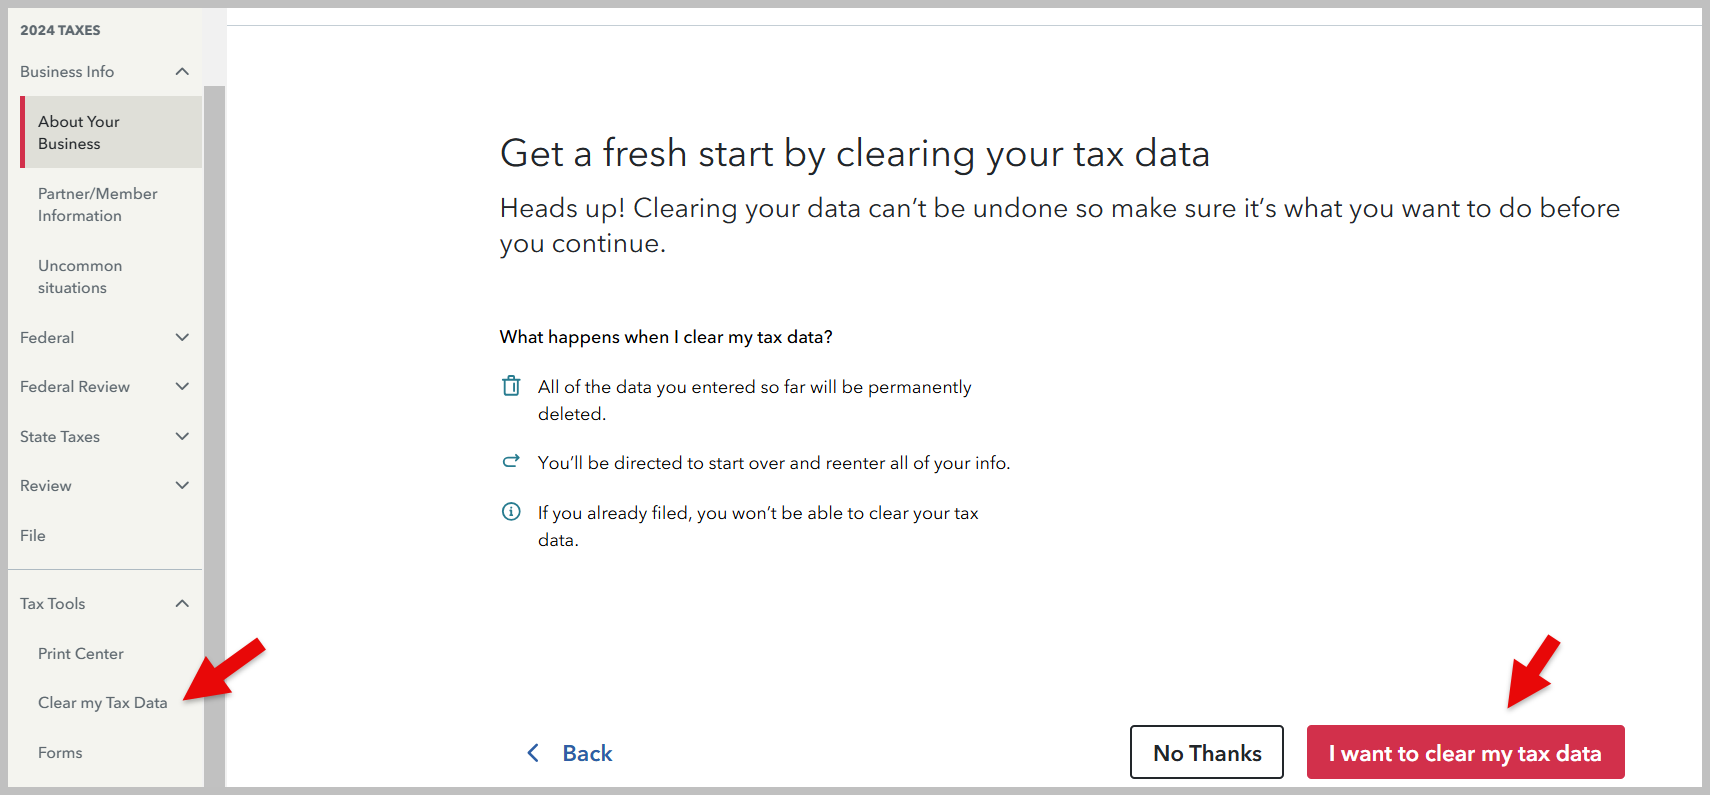Image resolution: width=1710 pixels, height=795 pixels.
Task: Click the No Thanks button
Action: [x=1206, y=752]
